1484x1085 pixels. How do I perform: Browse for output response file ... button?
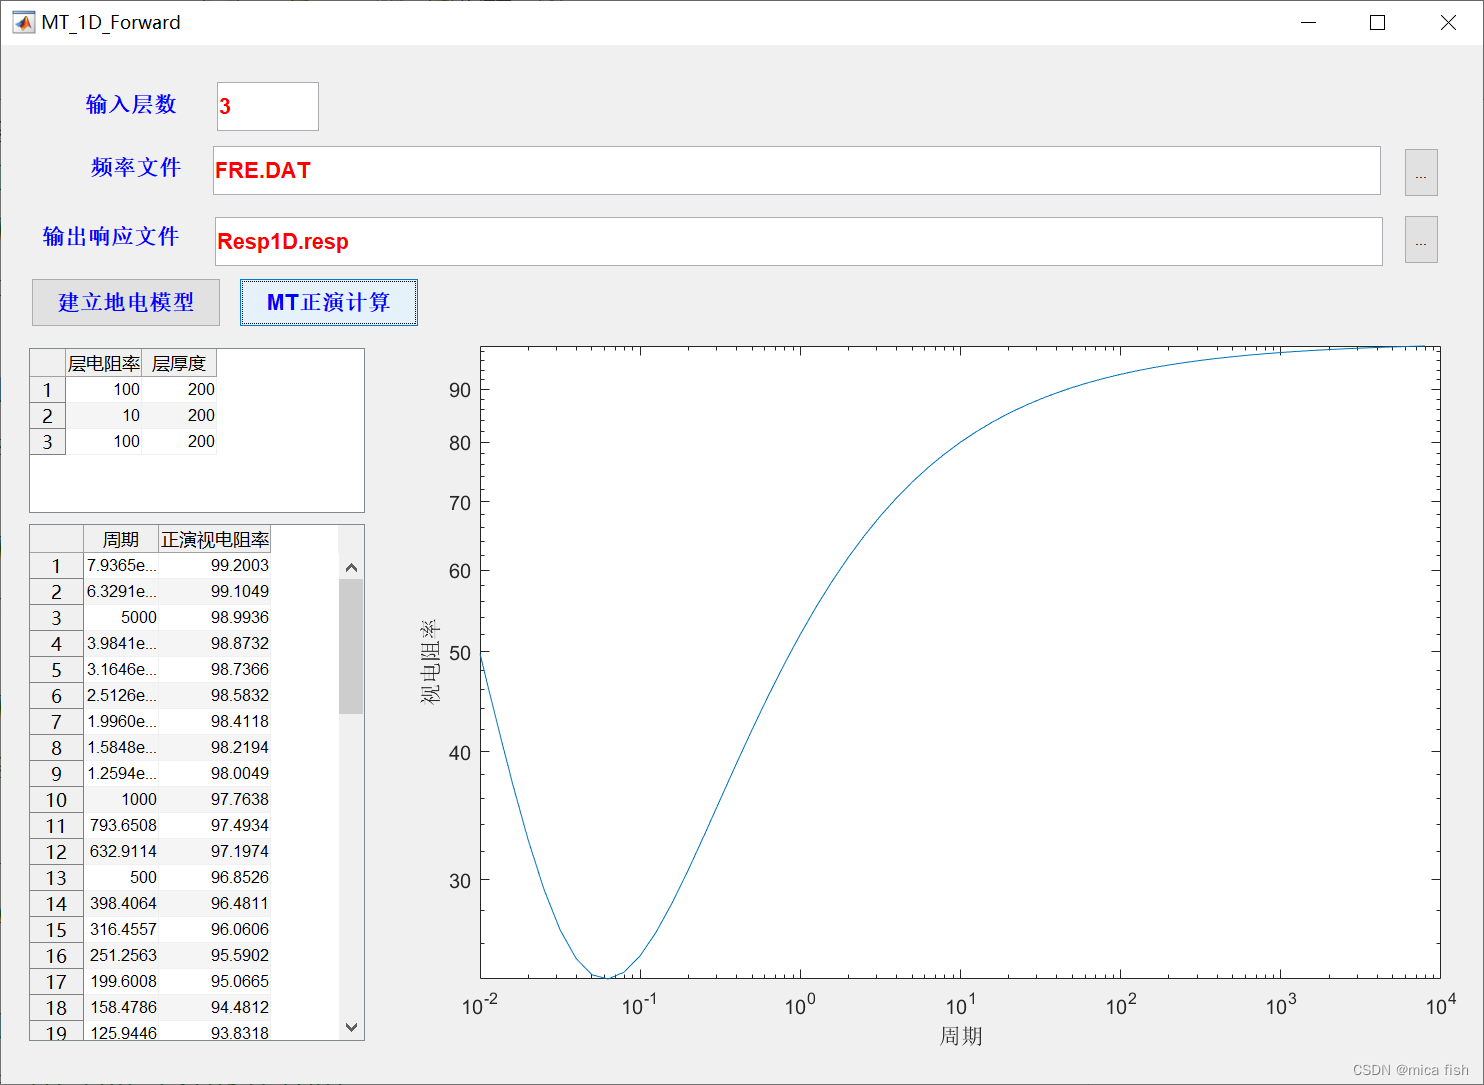1421,239
